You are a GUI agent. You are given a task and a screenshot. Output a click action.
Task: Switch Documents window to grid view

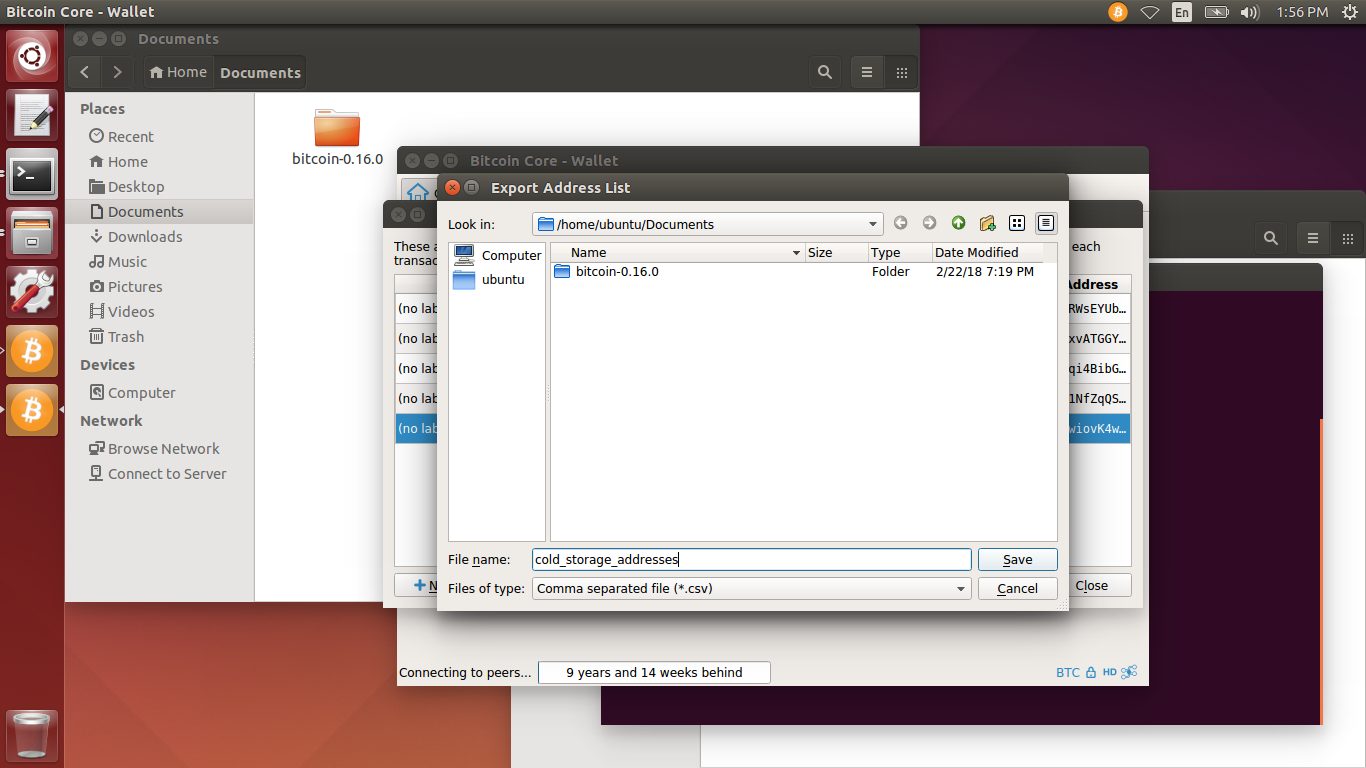[x=901, y=72]
